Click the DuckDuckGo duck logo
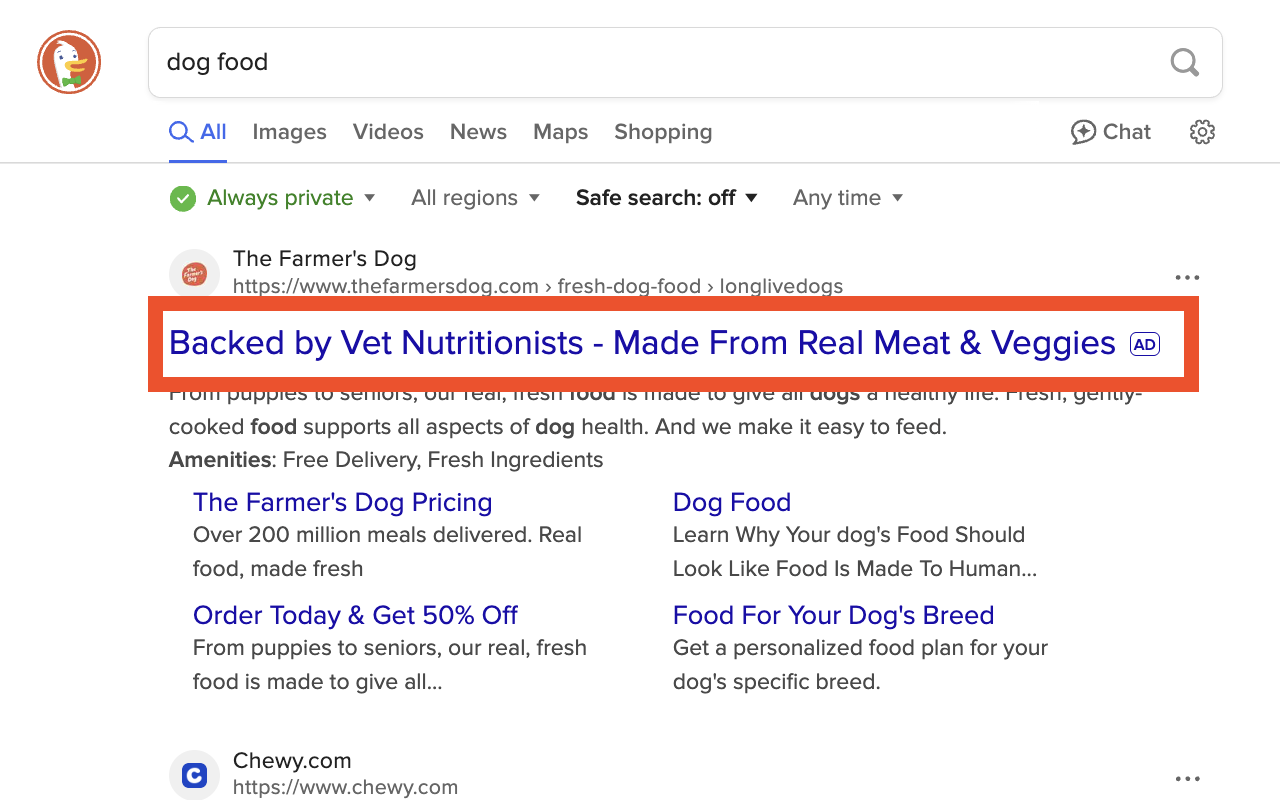The image size is (1280, 800). pos(69,62)
